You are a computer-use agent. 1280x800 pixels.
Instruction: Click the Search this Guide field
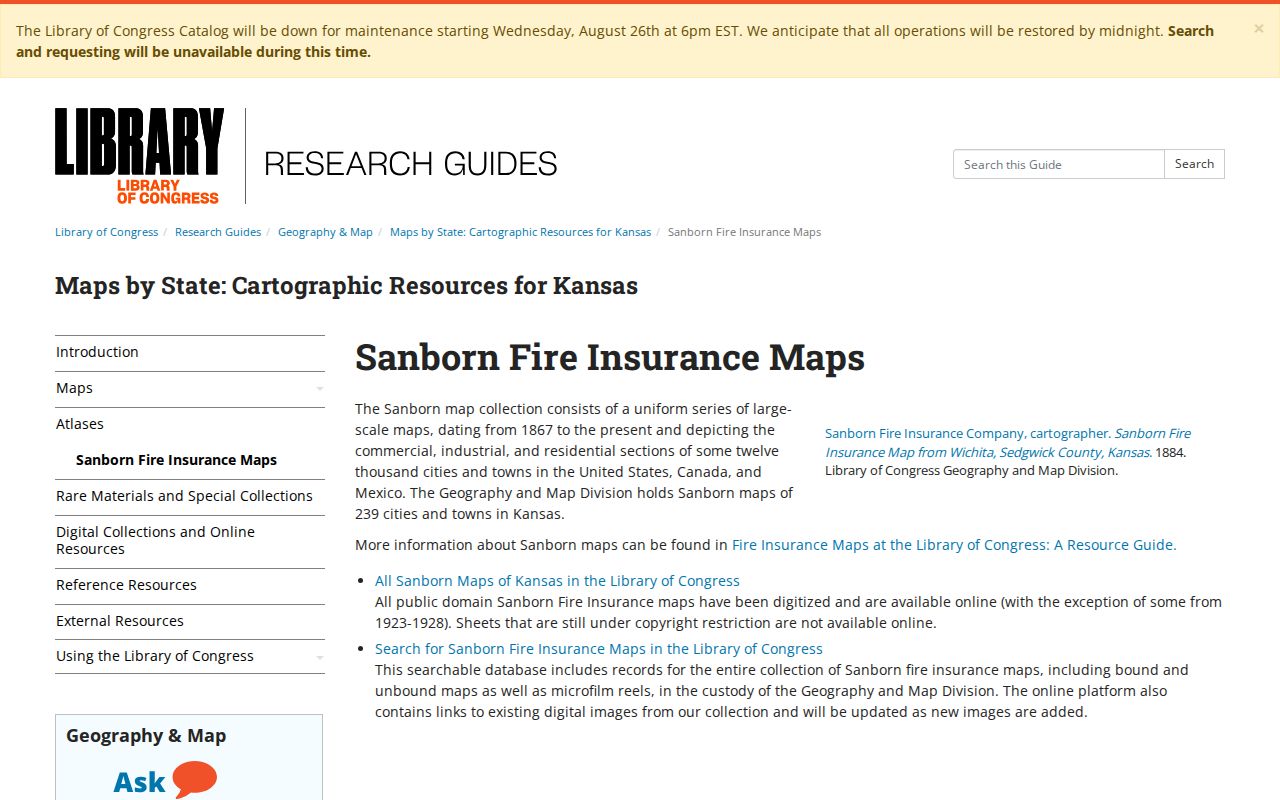(1059, 164)
